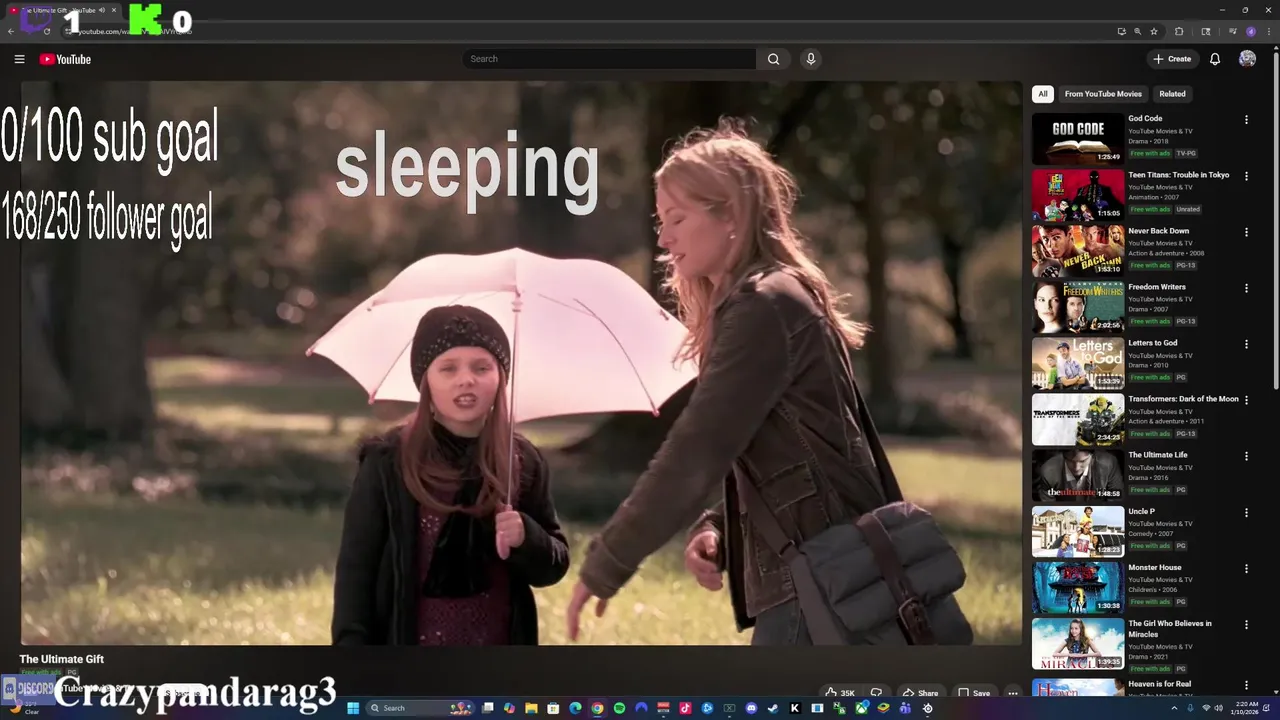
Task: Open Discord from taskbar
Action: click(751, 708)
